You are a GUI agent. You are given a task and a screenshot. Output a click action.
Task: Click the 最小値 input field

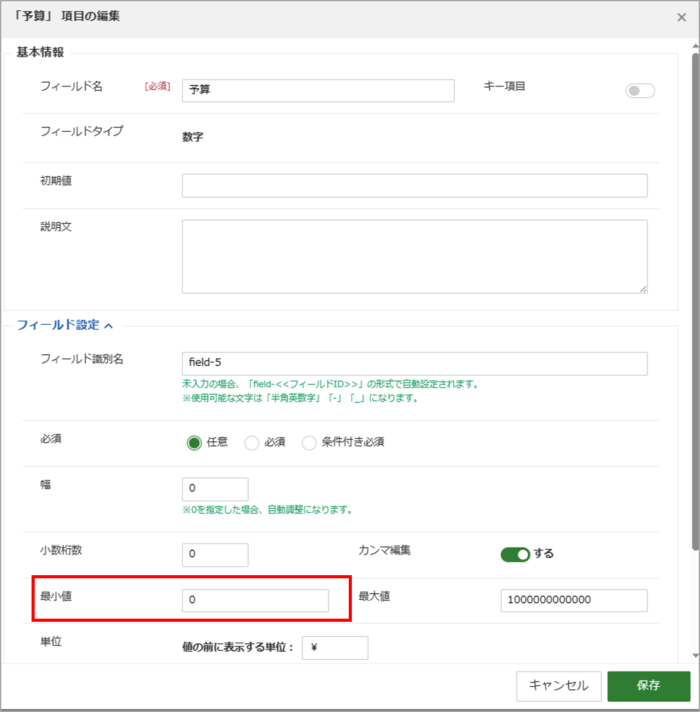point(255,600)
